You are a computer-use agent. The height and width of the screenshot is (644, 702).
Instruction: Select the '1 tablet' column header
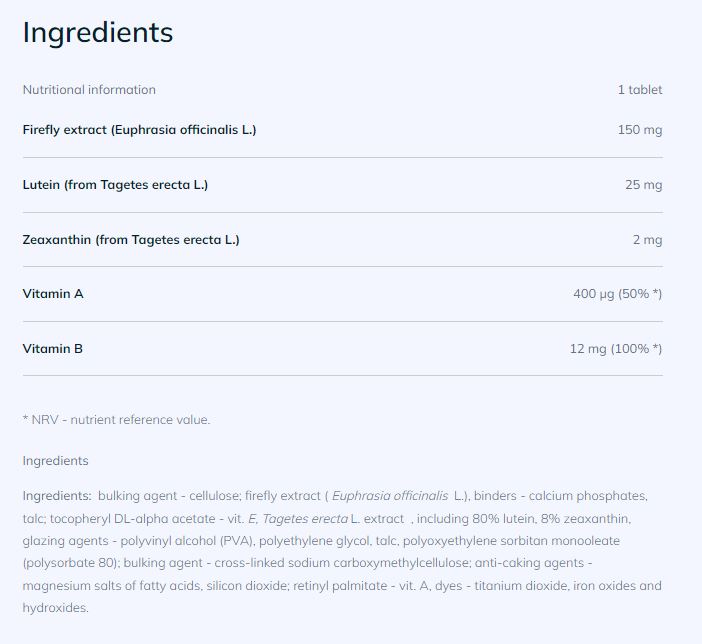click(x=639, y=90)
